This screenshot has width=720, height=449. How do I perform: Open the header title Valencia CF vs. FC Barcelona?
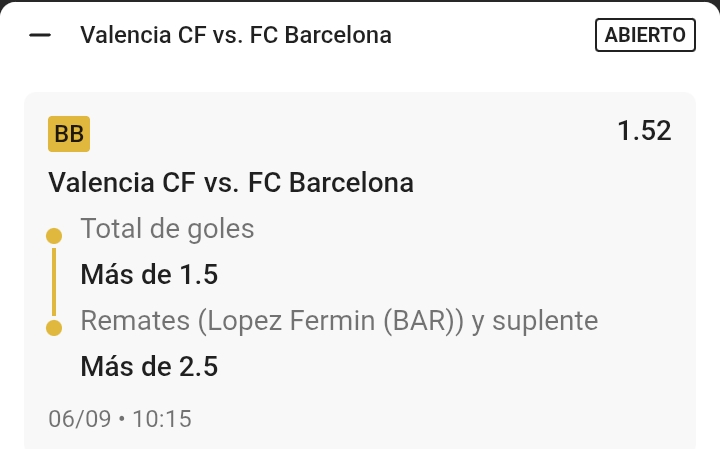coord(236,35)
